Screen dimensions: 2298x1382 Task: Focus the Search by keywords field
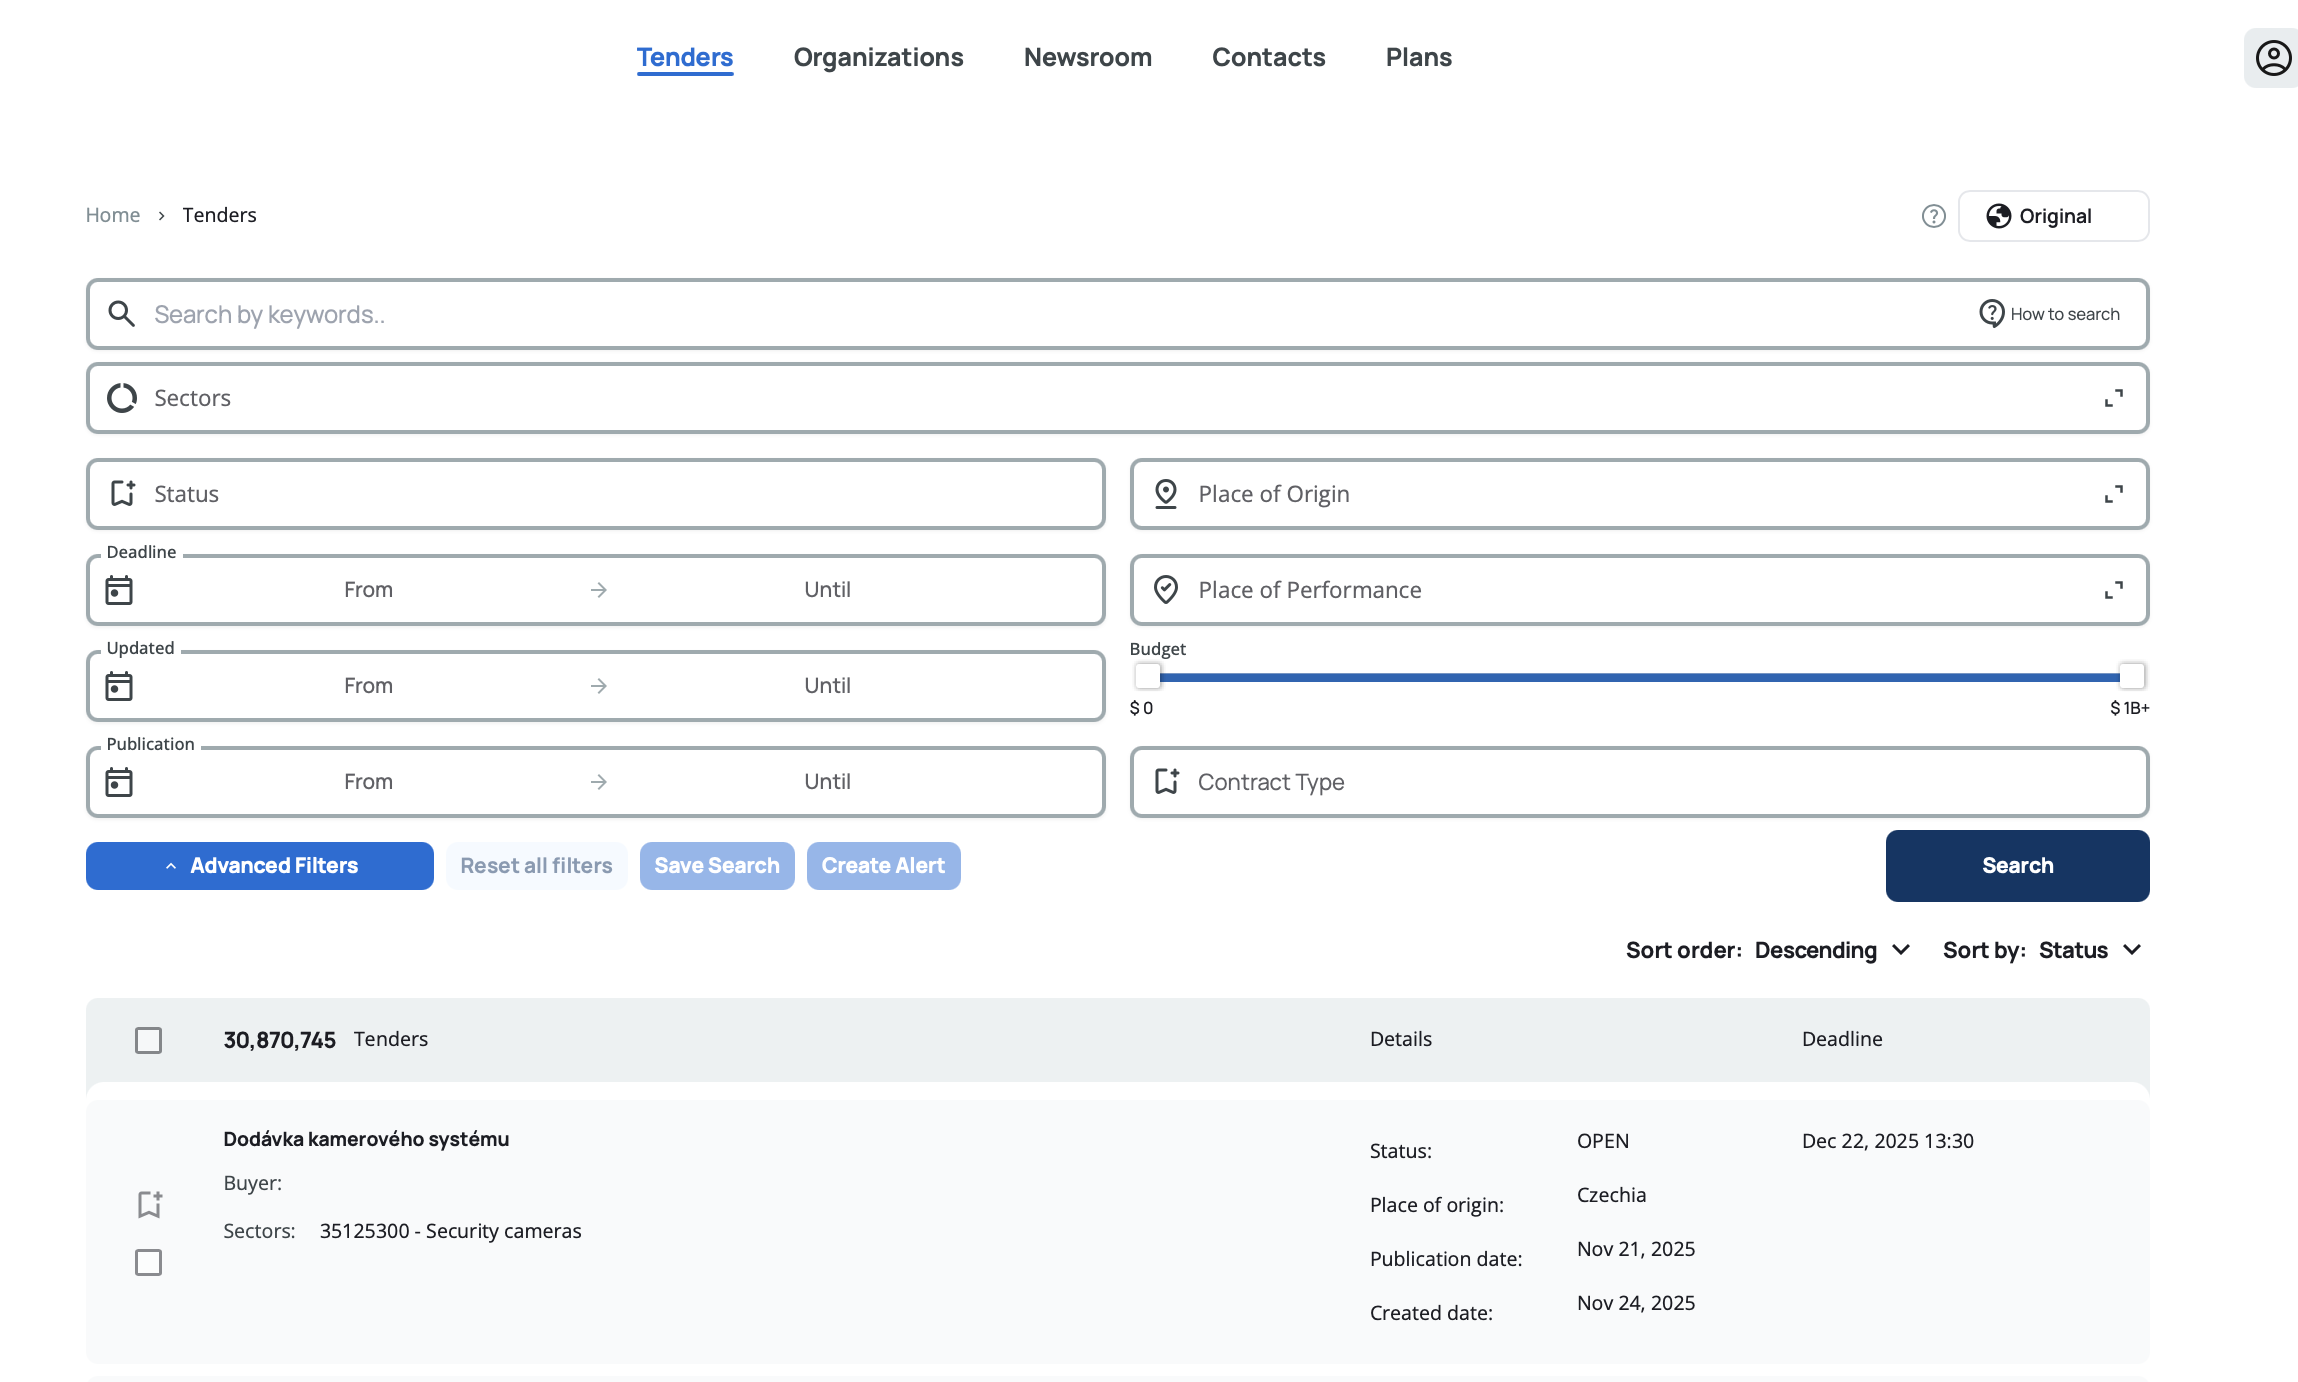(1000, 314)
